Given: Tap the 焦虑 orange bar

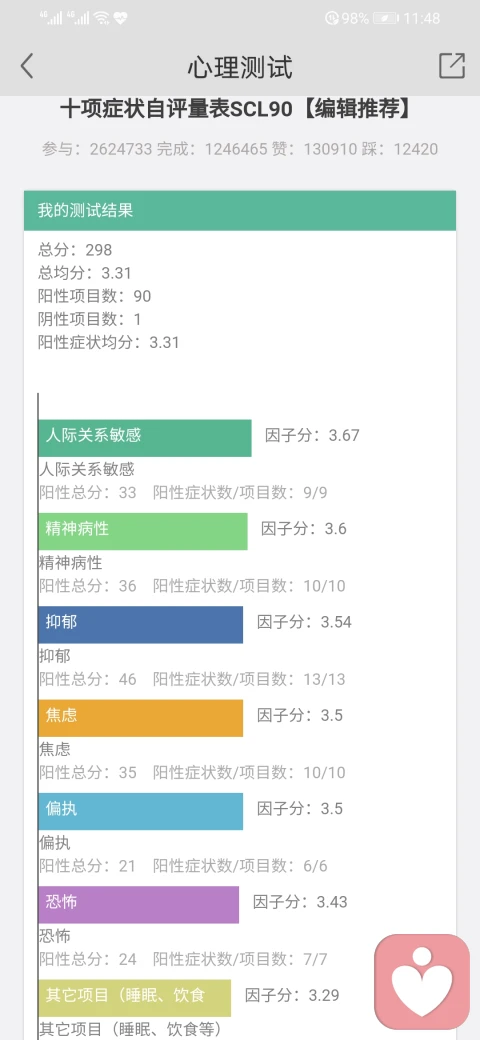Looking at the screenshot, I should tap(141, 718).
